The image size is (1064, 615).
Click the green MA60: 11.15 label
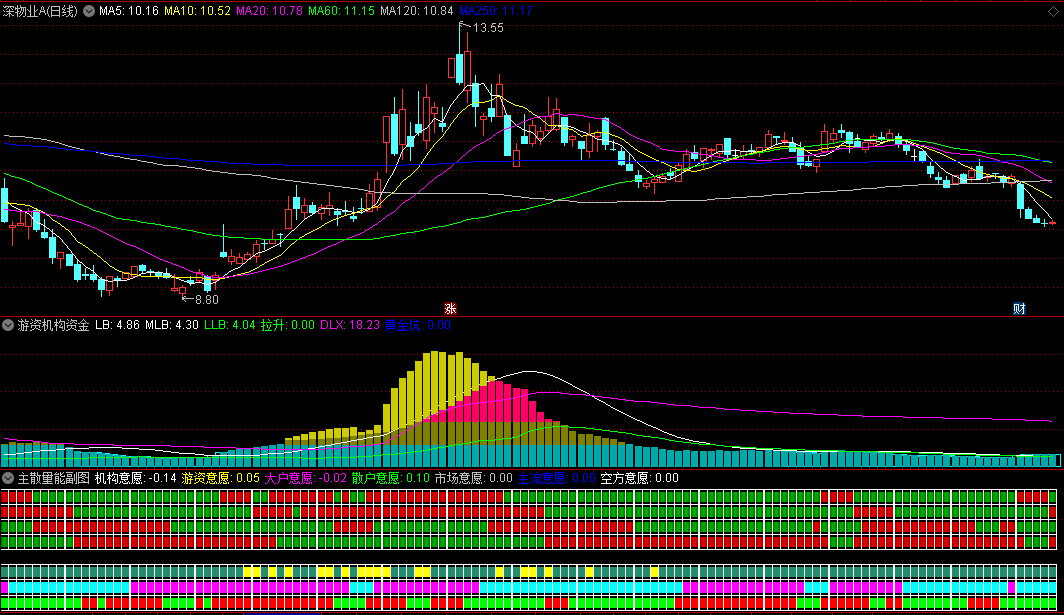341,11
